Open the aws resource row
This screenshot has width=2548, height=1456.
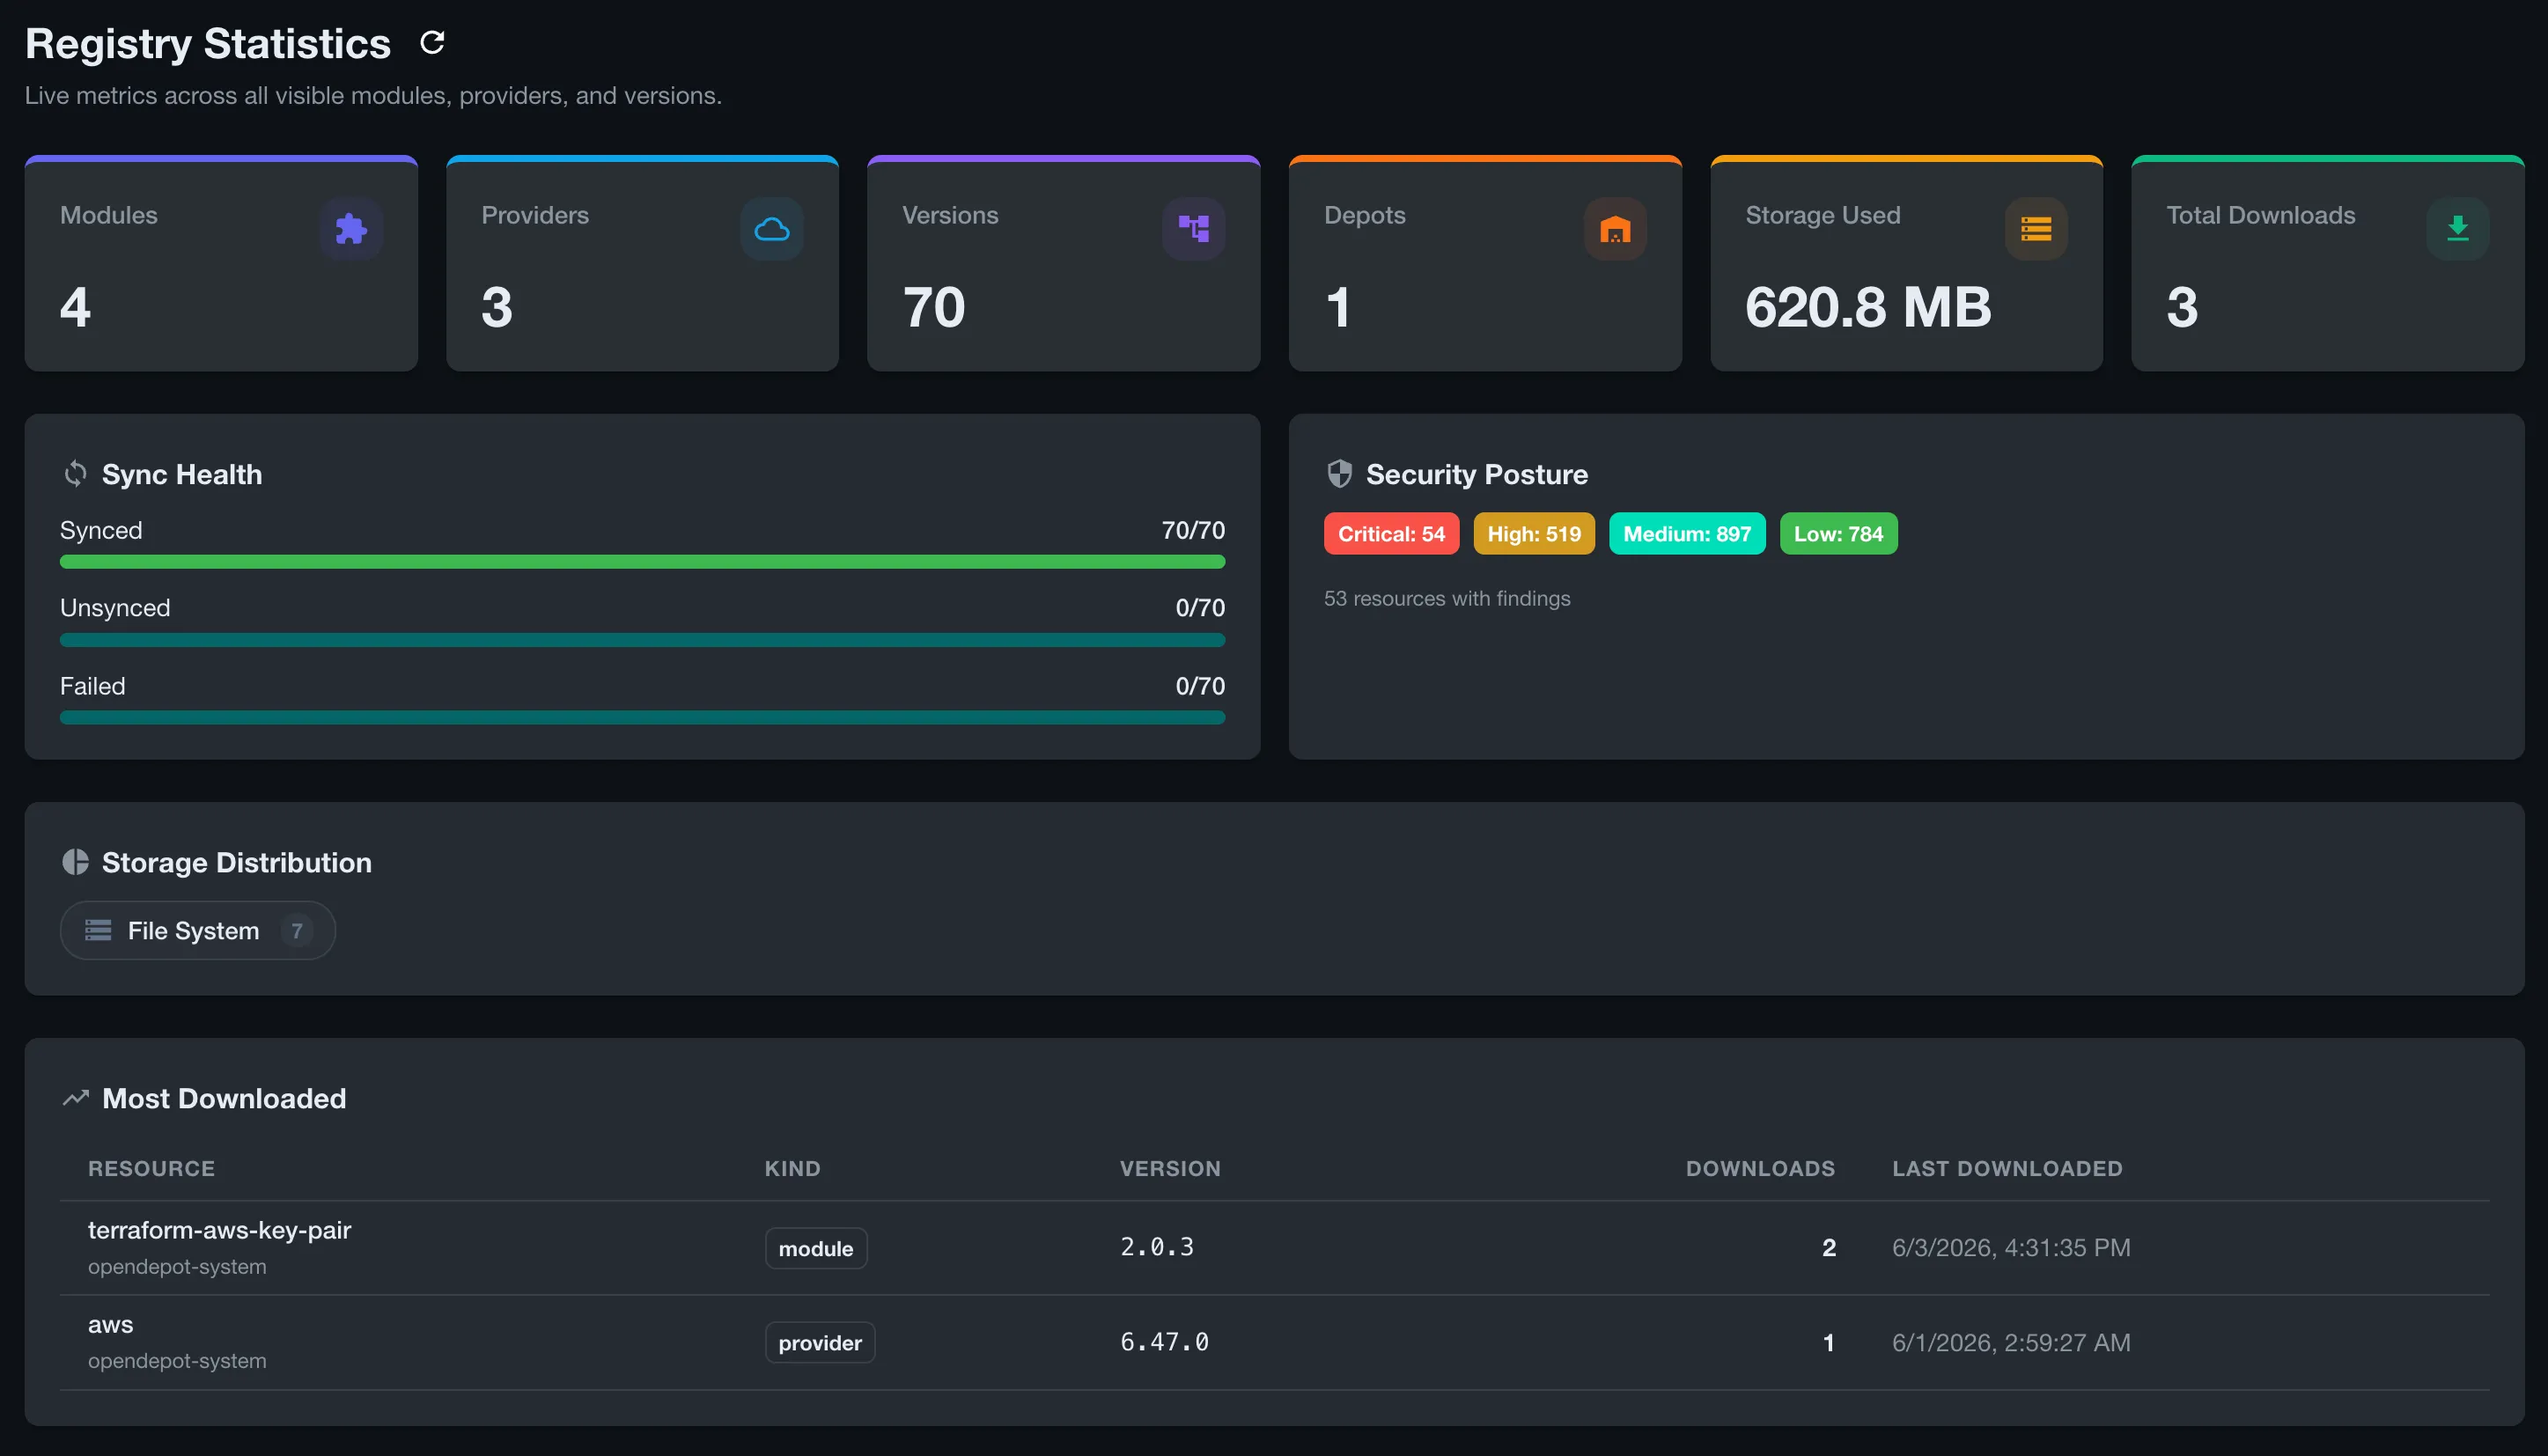click(x=1274, y=1342)
